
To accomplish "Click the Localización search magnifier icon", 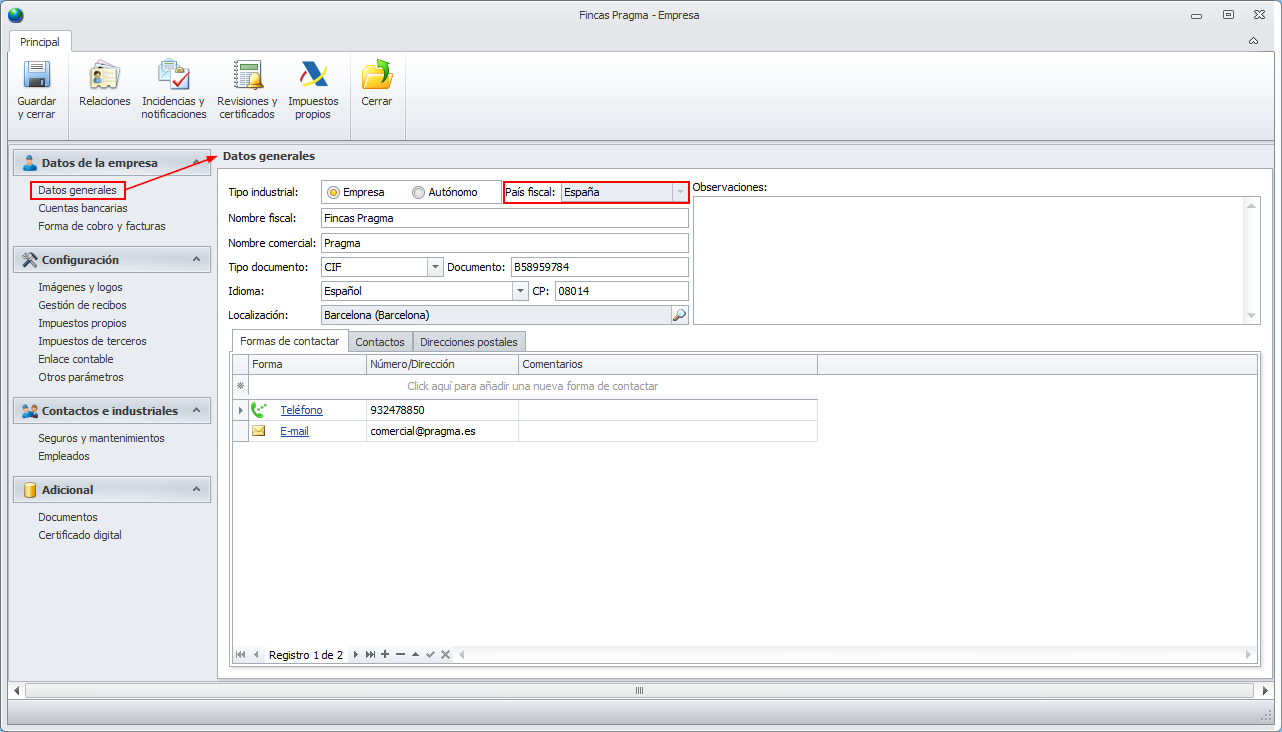I will point(679,315).
